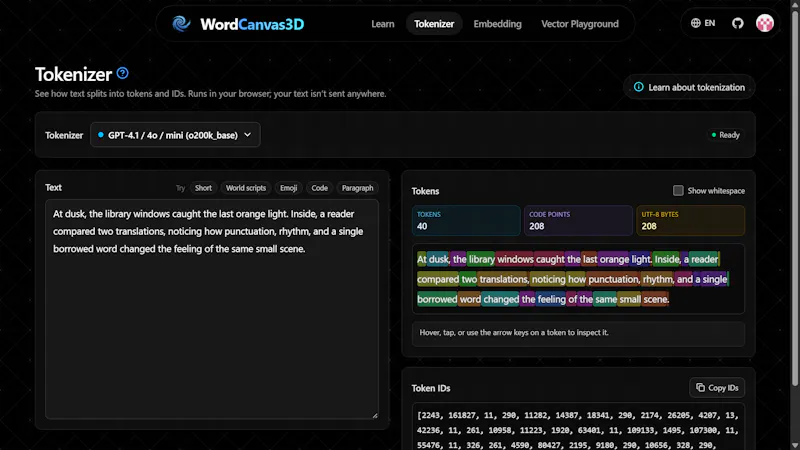Viewport: 800px width, 450px height.
Task: Inspect the 'caught' token
Action: (x=549, y=259)
